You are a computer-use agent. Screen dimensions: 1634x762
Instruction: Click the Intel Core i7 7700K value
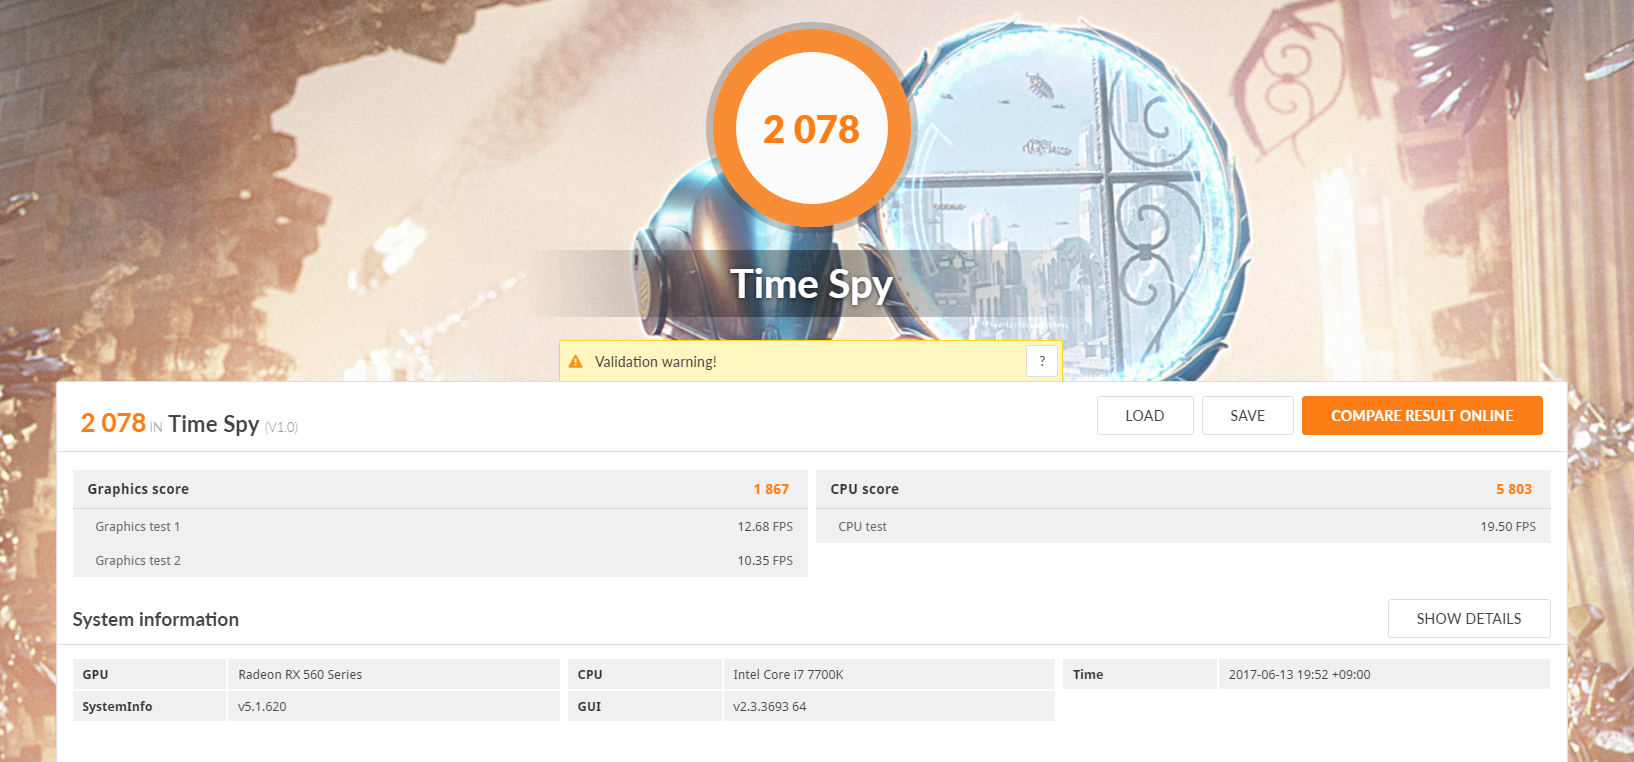[788, 675]
